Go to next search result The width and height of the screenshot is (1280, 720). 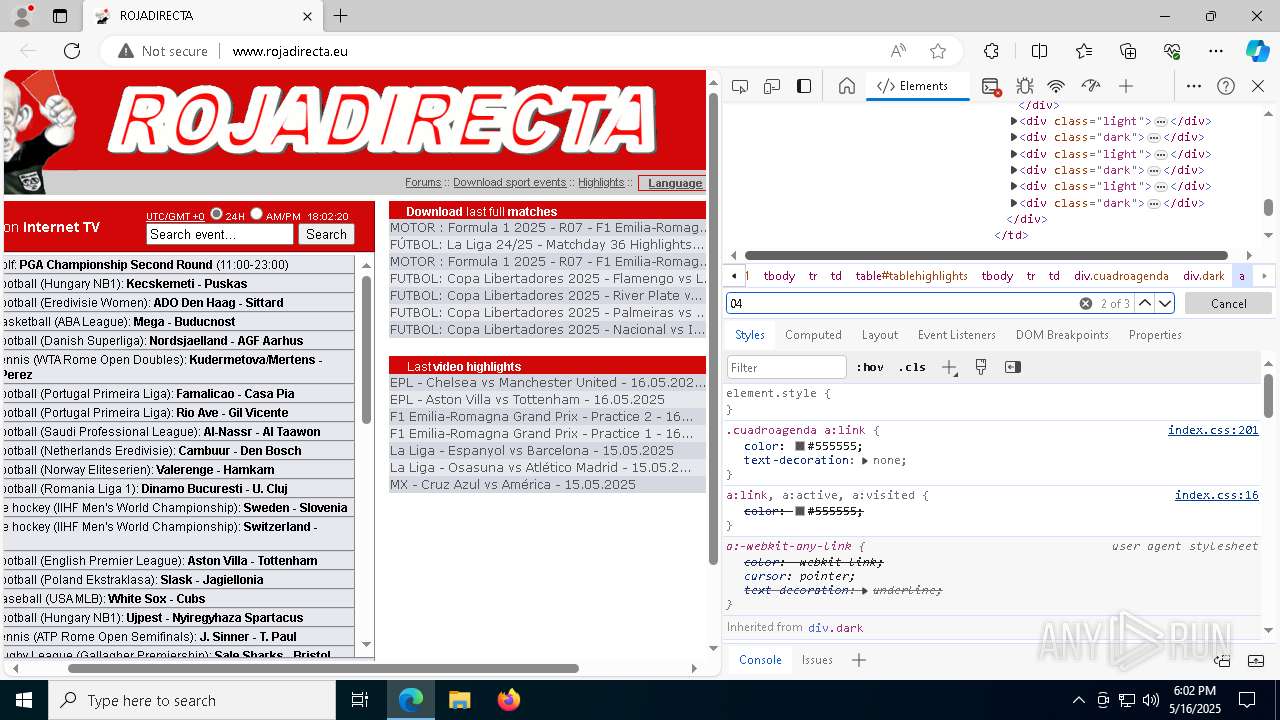[x=1165, y=303]
